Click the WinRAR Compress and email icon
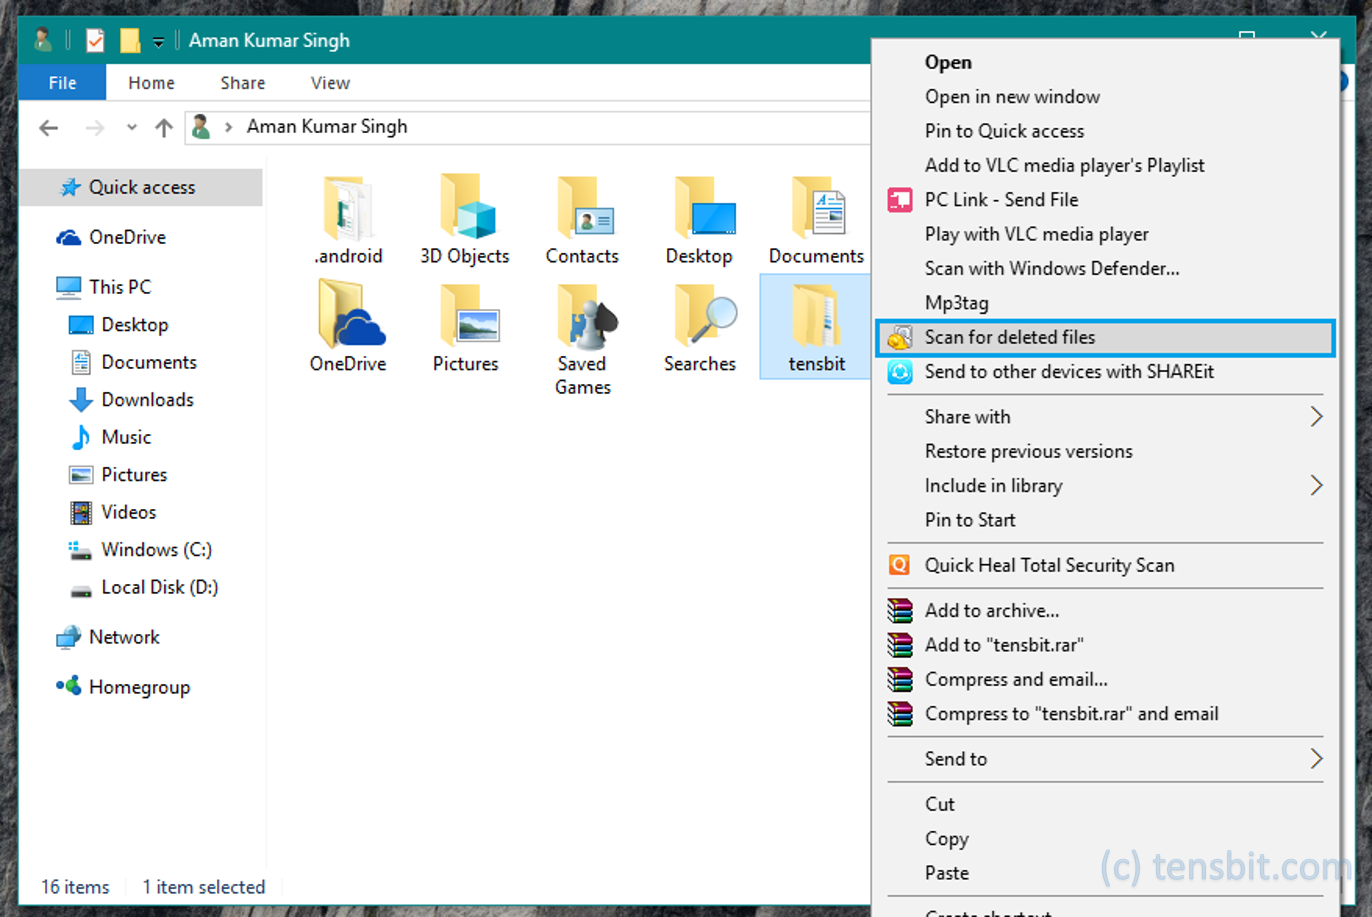1372x917 pixels. tap(900, 680)
